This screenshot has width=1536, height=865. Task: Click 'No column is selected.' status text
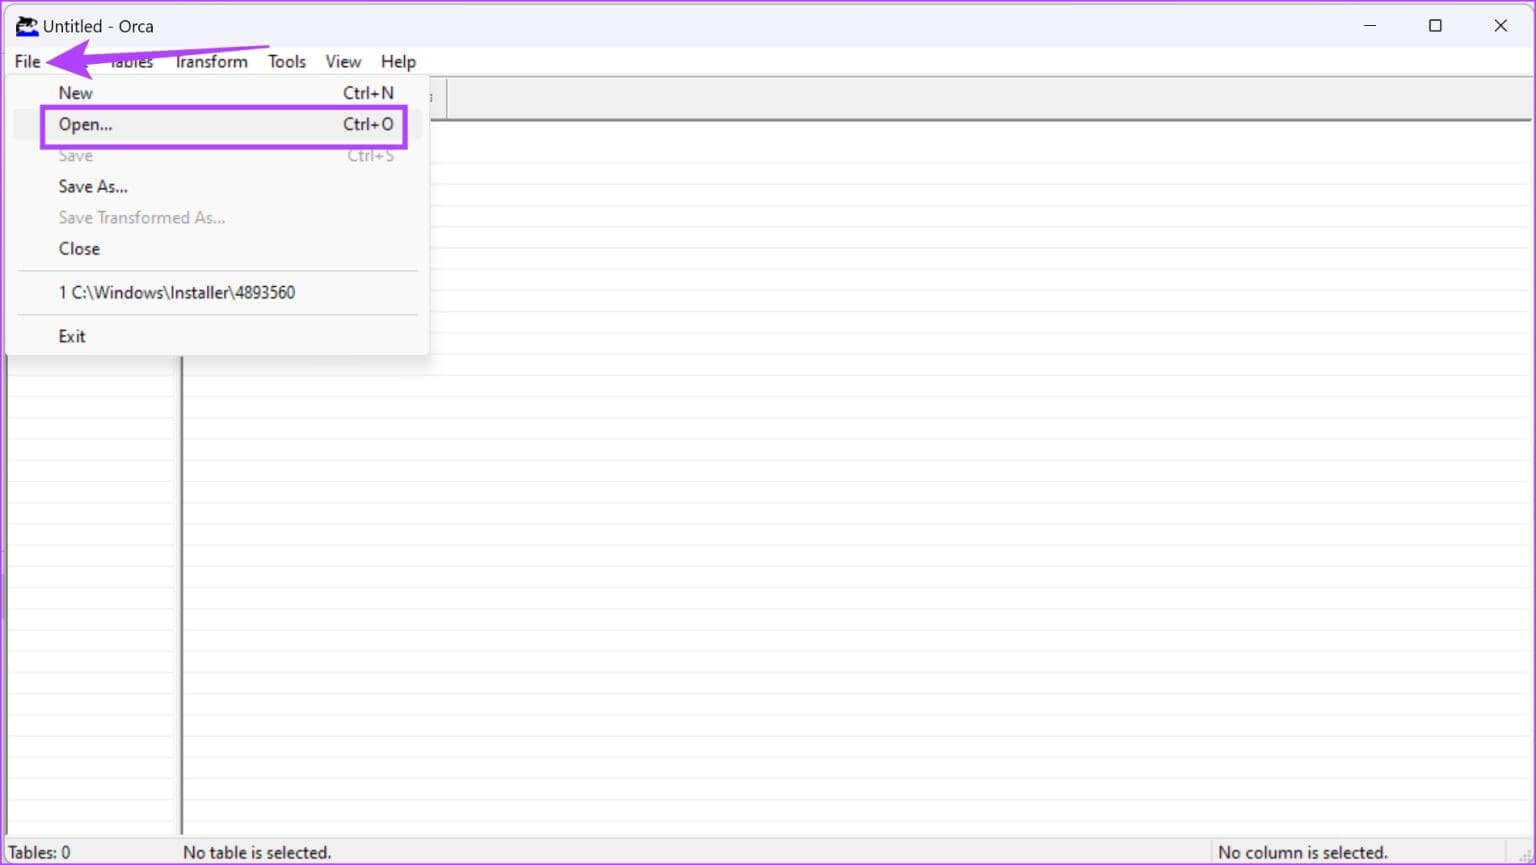(x=1302, y=852)
